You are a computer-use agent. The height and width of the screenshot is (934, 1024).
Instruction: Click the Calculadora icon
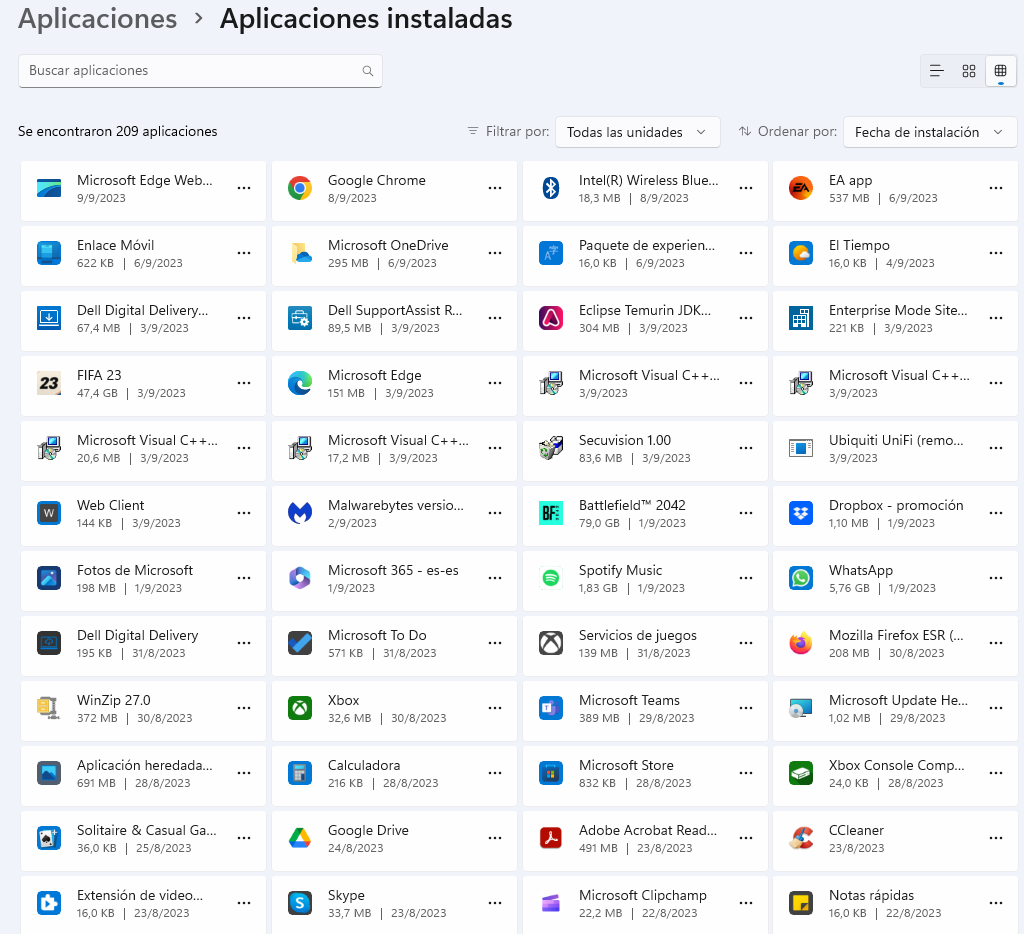(300, 773)
